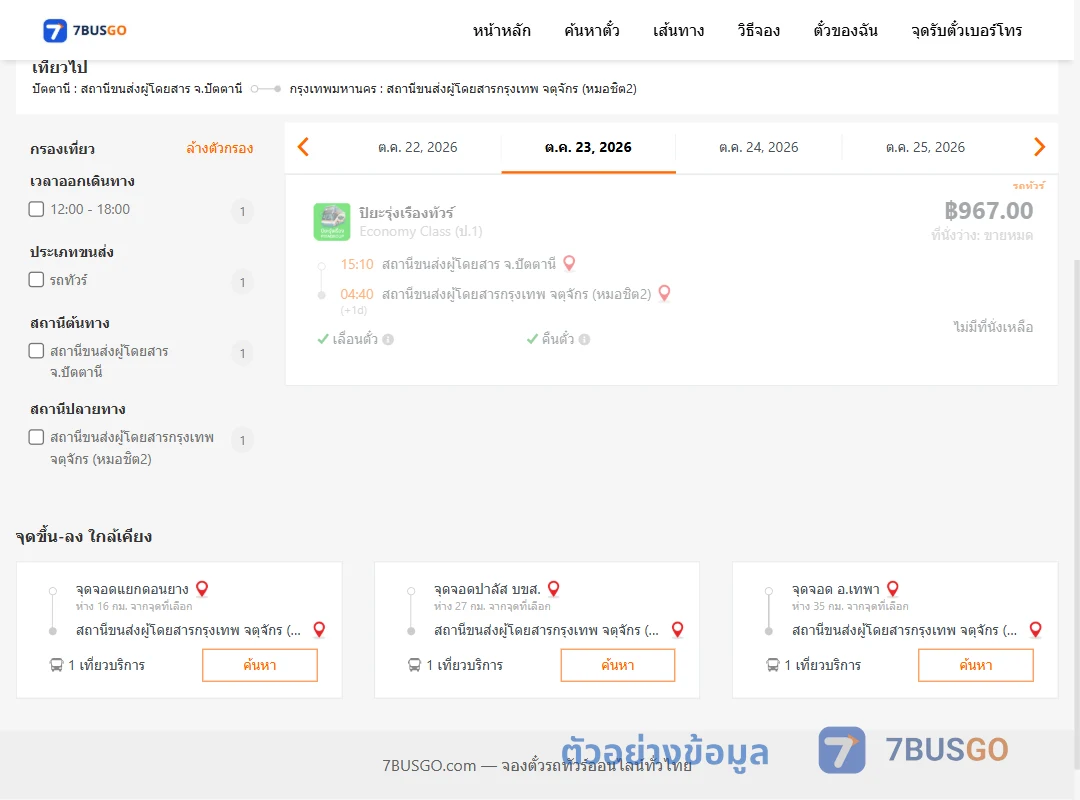Tick destination station หมอชิต2 filter checkbox
The image size is (1080, 800).
pyautogui.click(x=37, y=437)
